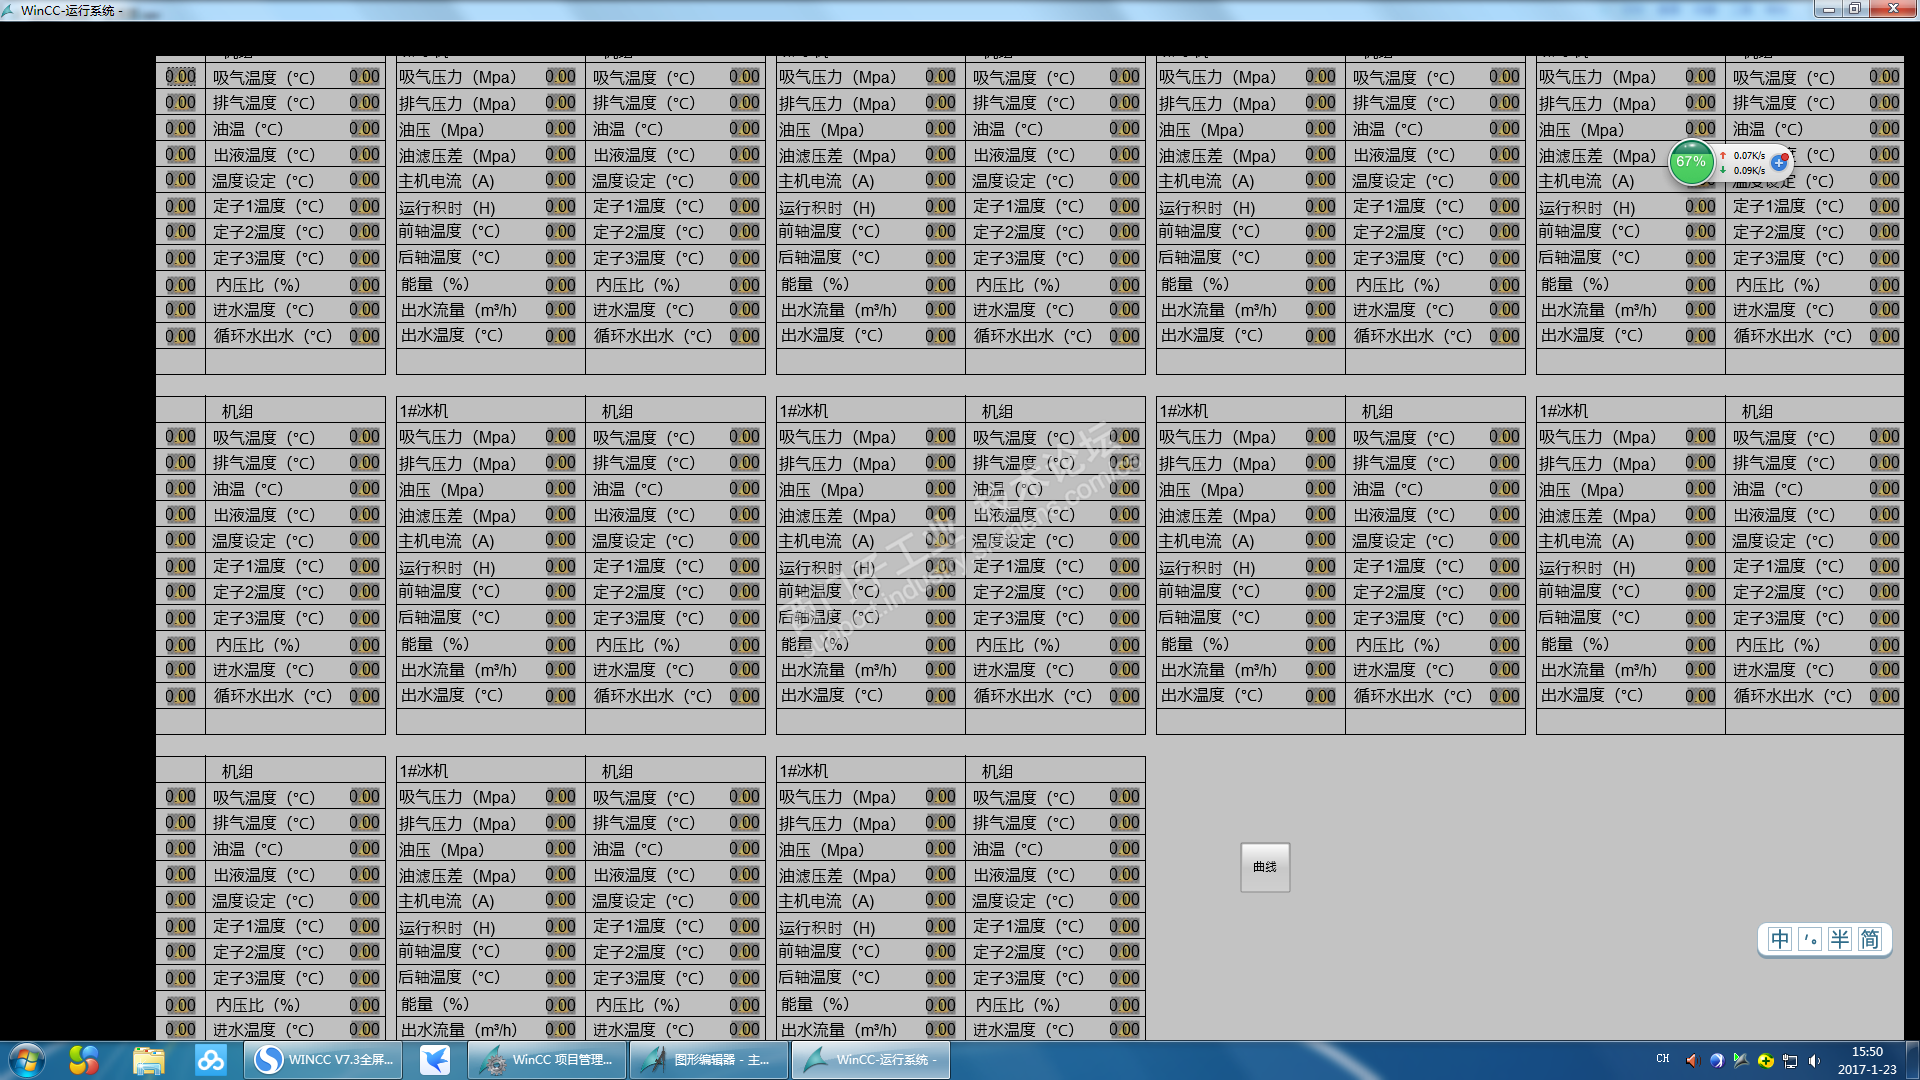Click the yellow-green plus 360 tray icon
This screenshot has height=1080, width=1920.
coord(1765,1060)
